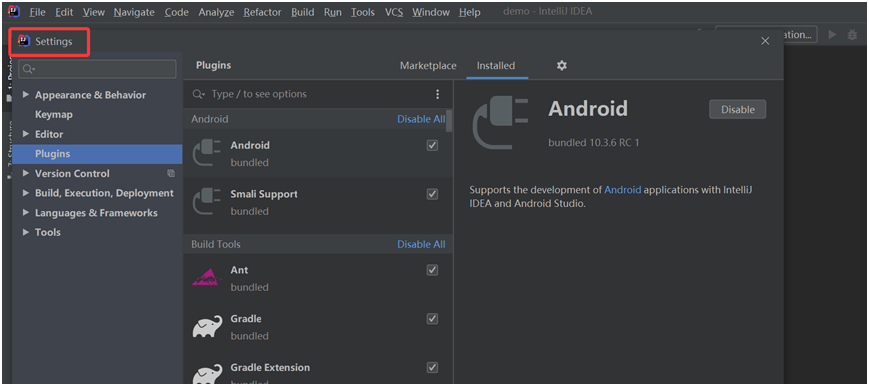Close the Settings dialog
Image resolution: width=869 pixels, height=386 pixels.
click(x=765, y=41)
